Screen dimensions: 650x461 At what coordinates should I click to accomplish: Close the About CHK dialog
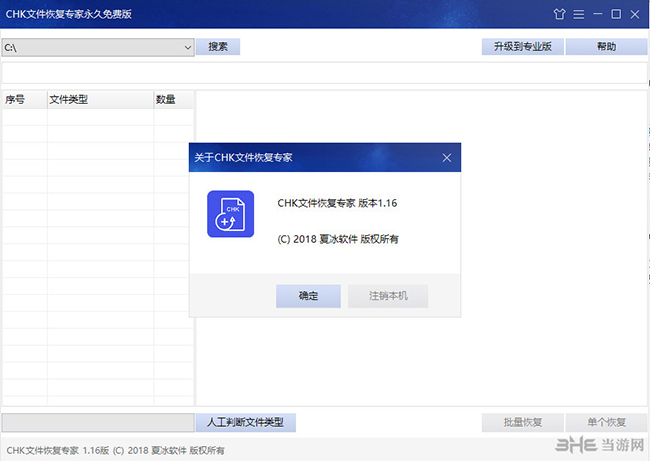click(x=446, y=158)
